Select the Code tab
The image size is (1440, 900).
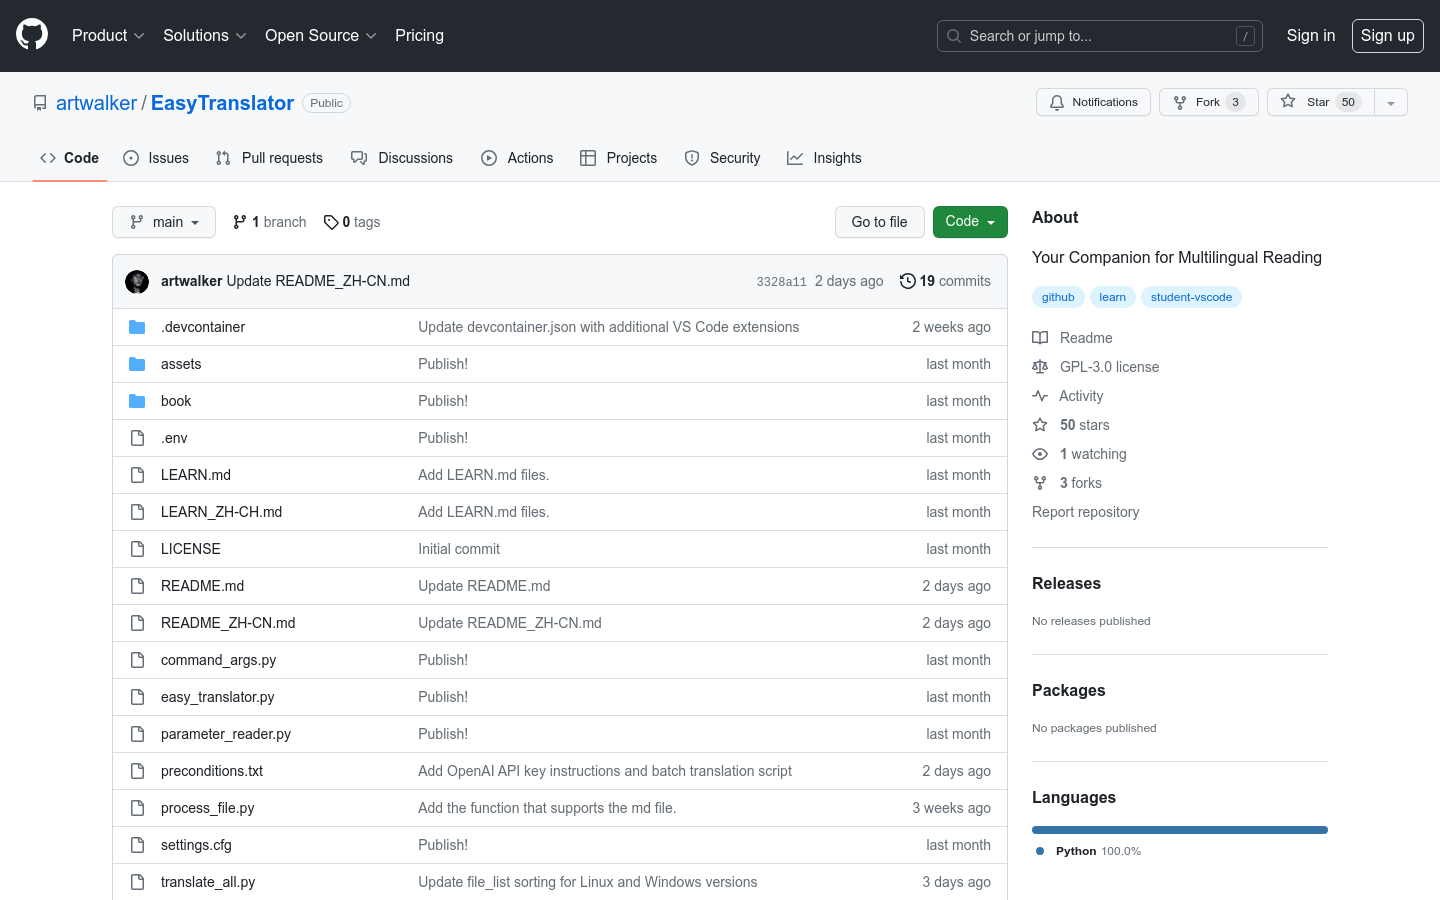pos(70,158)
